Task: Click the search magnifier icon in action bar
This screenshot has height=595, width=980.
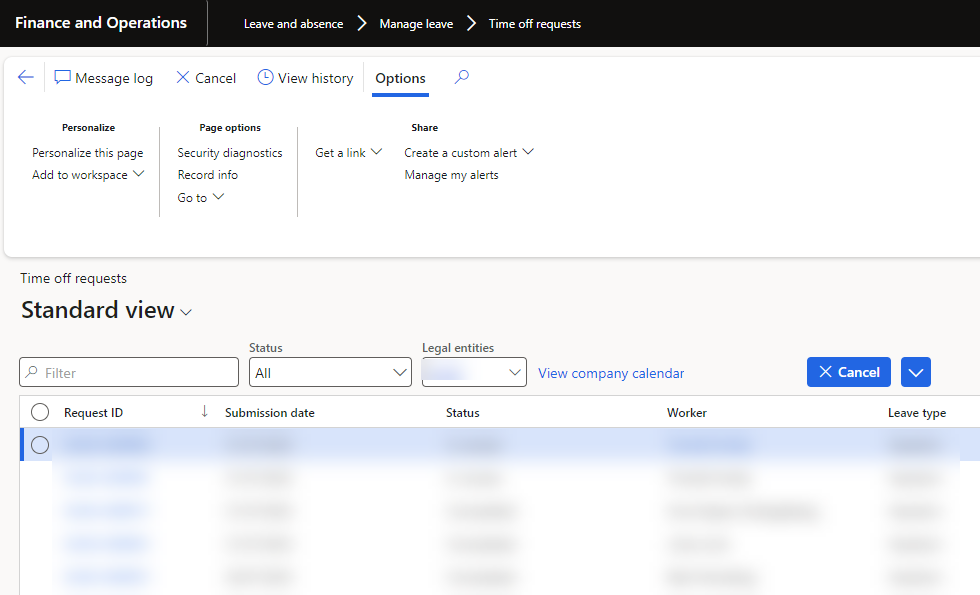Action: pos(461,78)
